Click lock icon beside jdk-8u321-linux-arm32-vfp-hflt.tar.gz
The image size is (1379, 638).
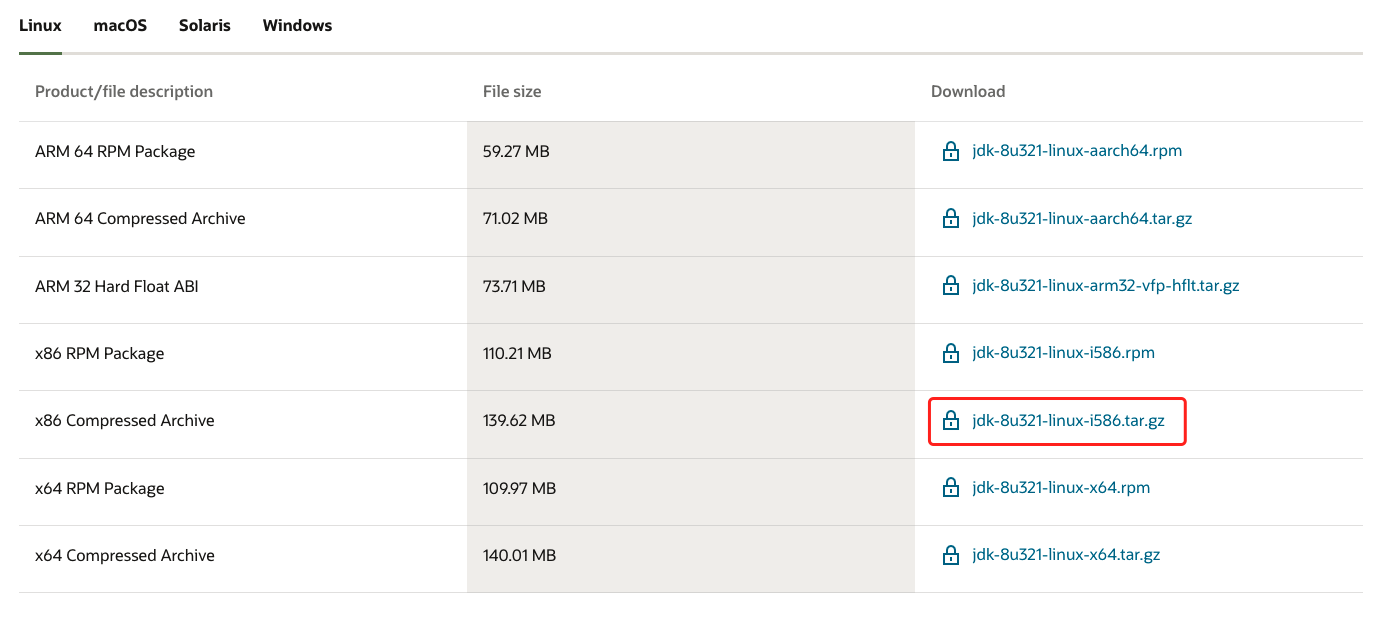point(951,286)
